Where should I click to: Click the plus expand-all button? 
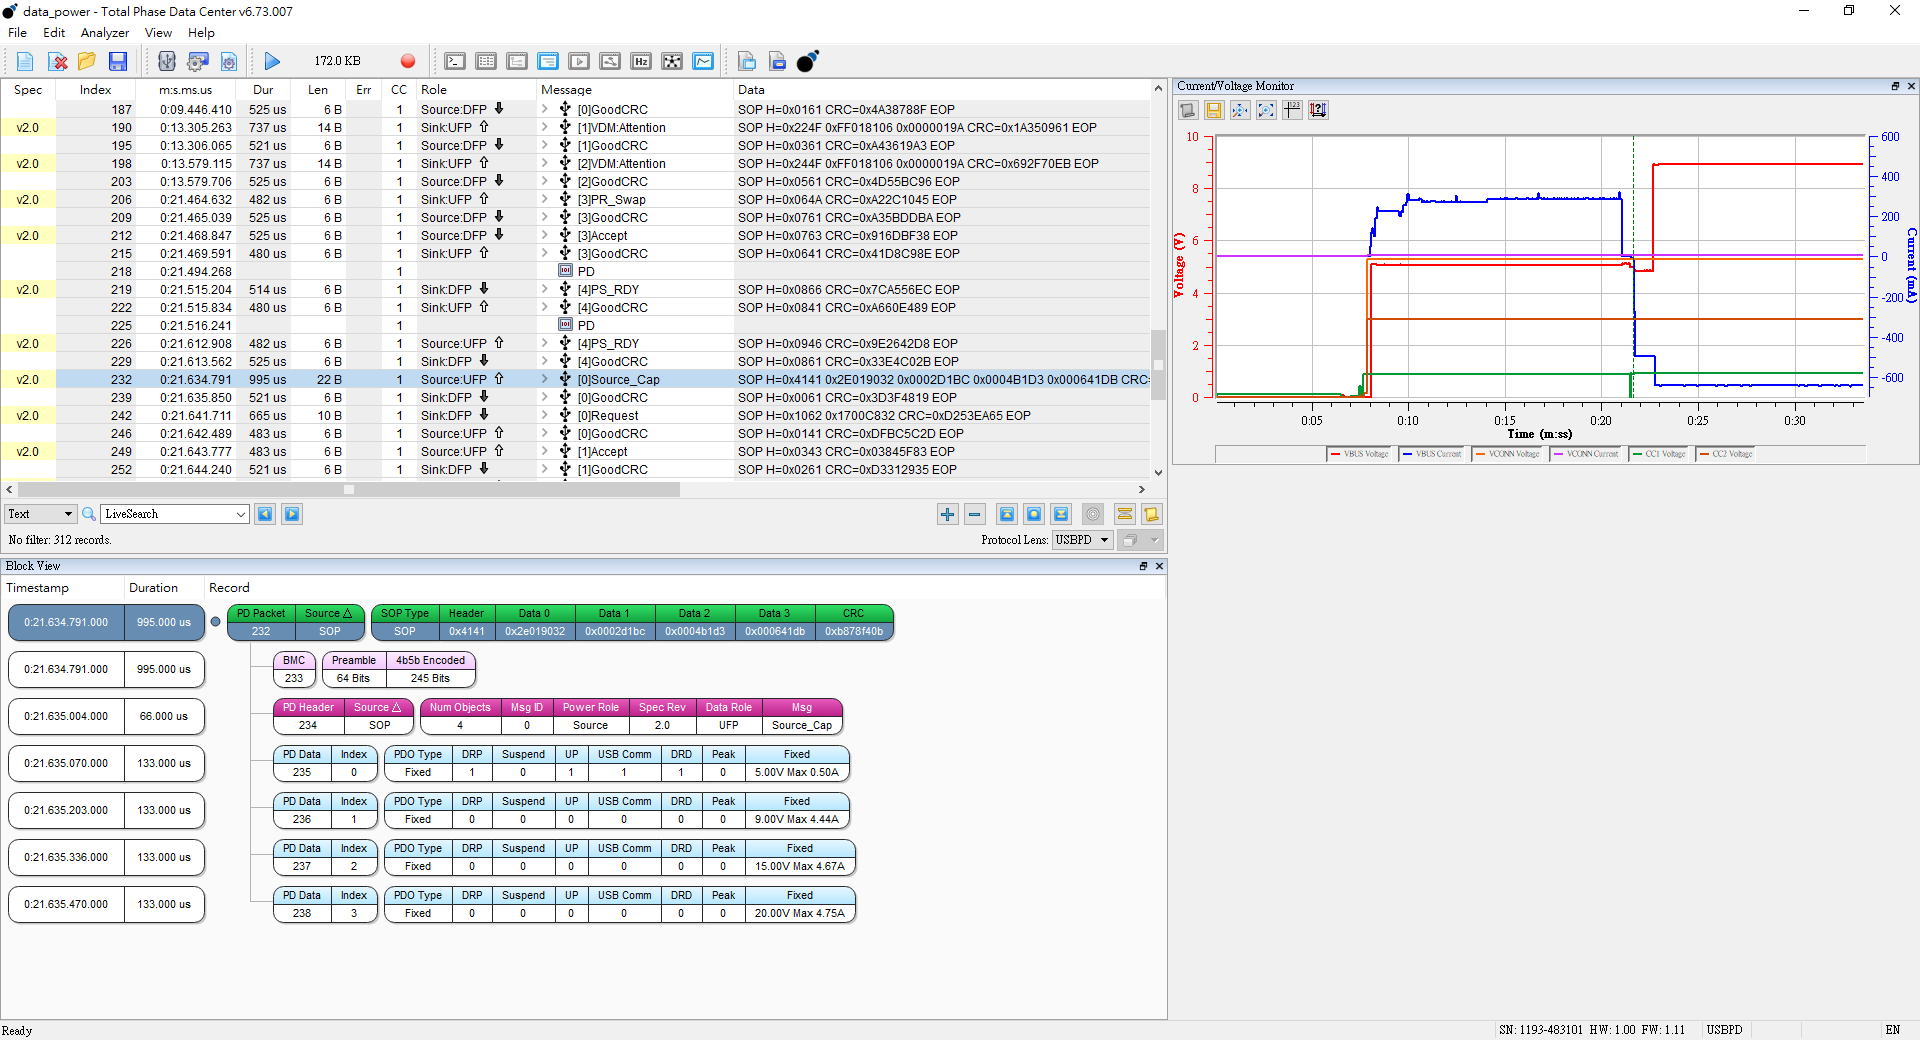(x=947, y=514)
